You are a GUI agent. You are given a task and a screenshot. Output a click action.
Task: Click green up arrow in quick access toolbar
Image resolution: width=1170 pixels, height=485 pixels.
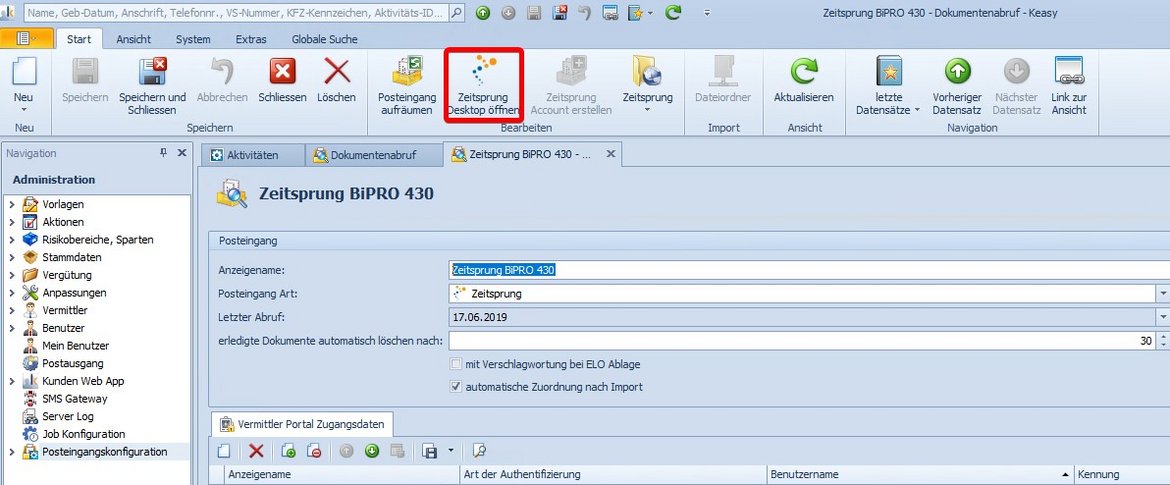(x=483, y=13)
